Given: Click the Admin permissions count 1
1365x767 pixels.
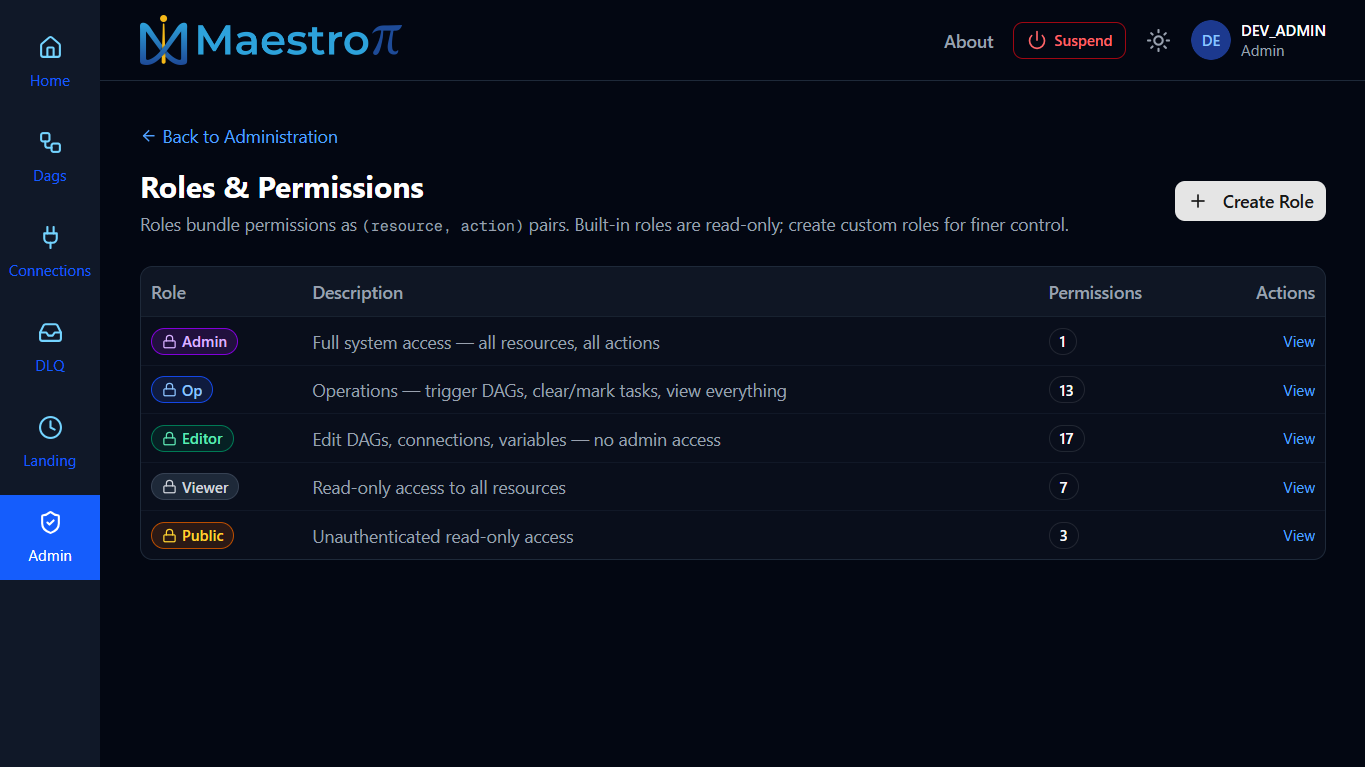Looking at the screenshot, I should (x=1063, y=342).
